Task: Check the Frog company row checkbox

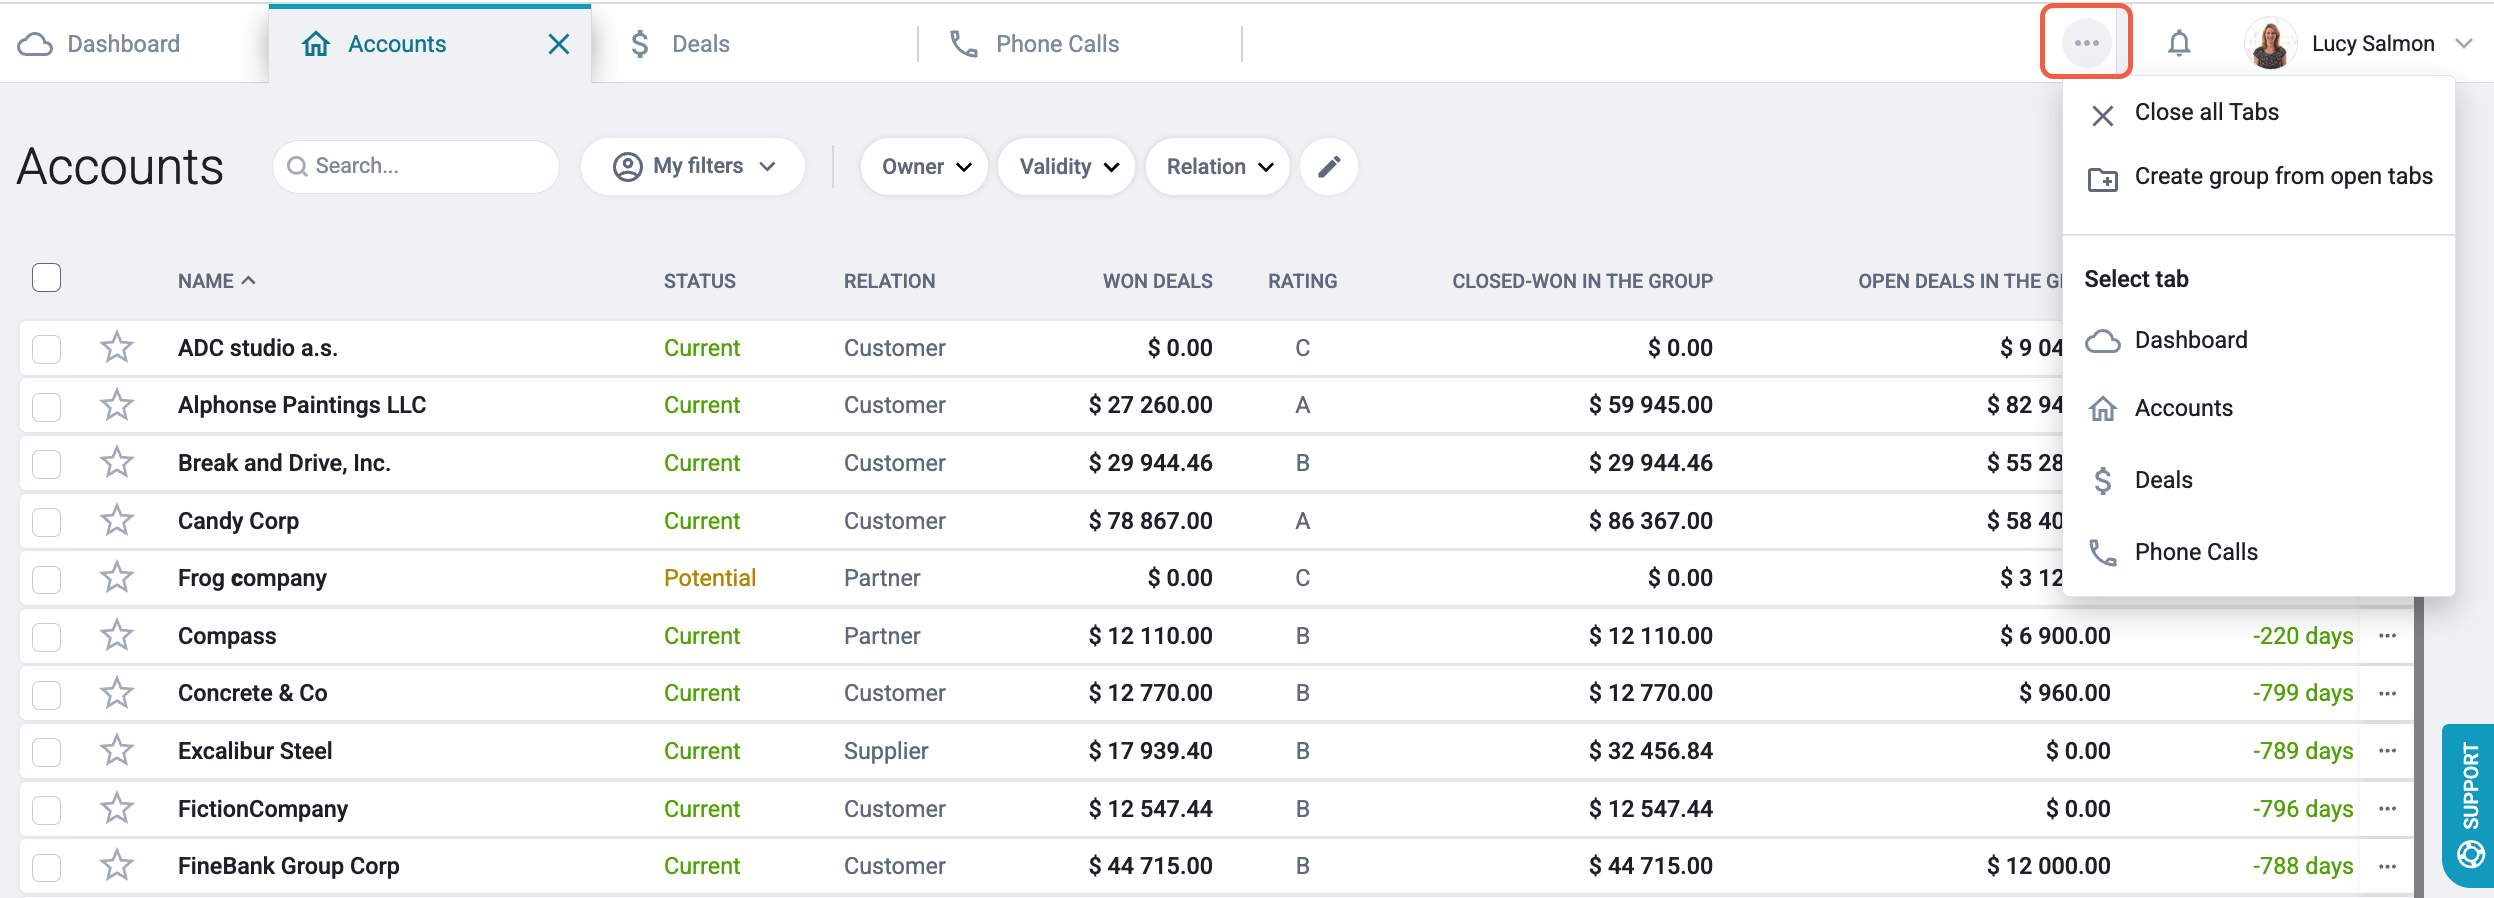Action: click(46, 579)
